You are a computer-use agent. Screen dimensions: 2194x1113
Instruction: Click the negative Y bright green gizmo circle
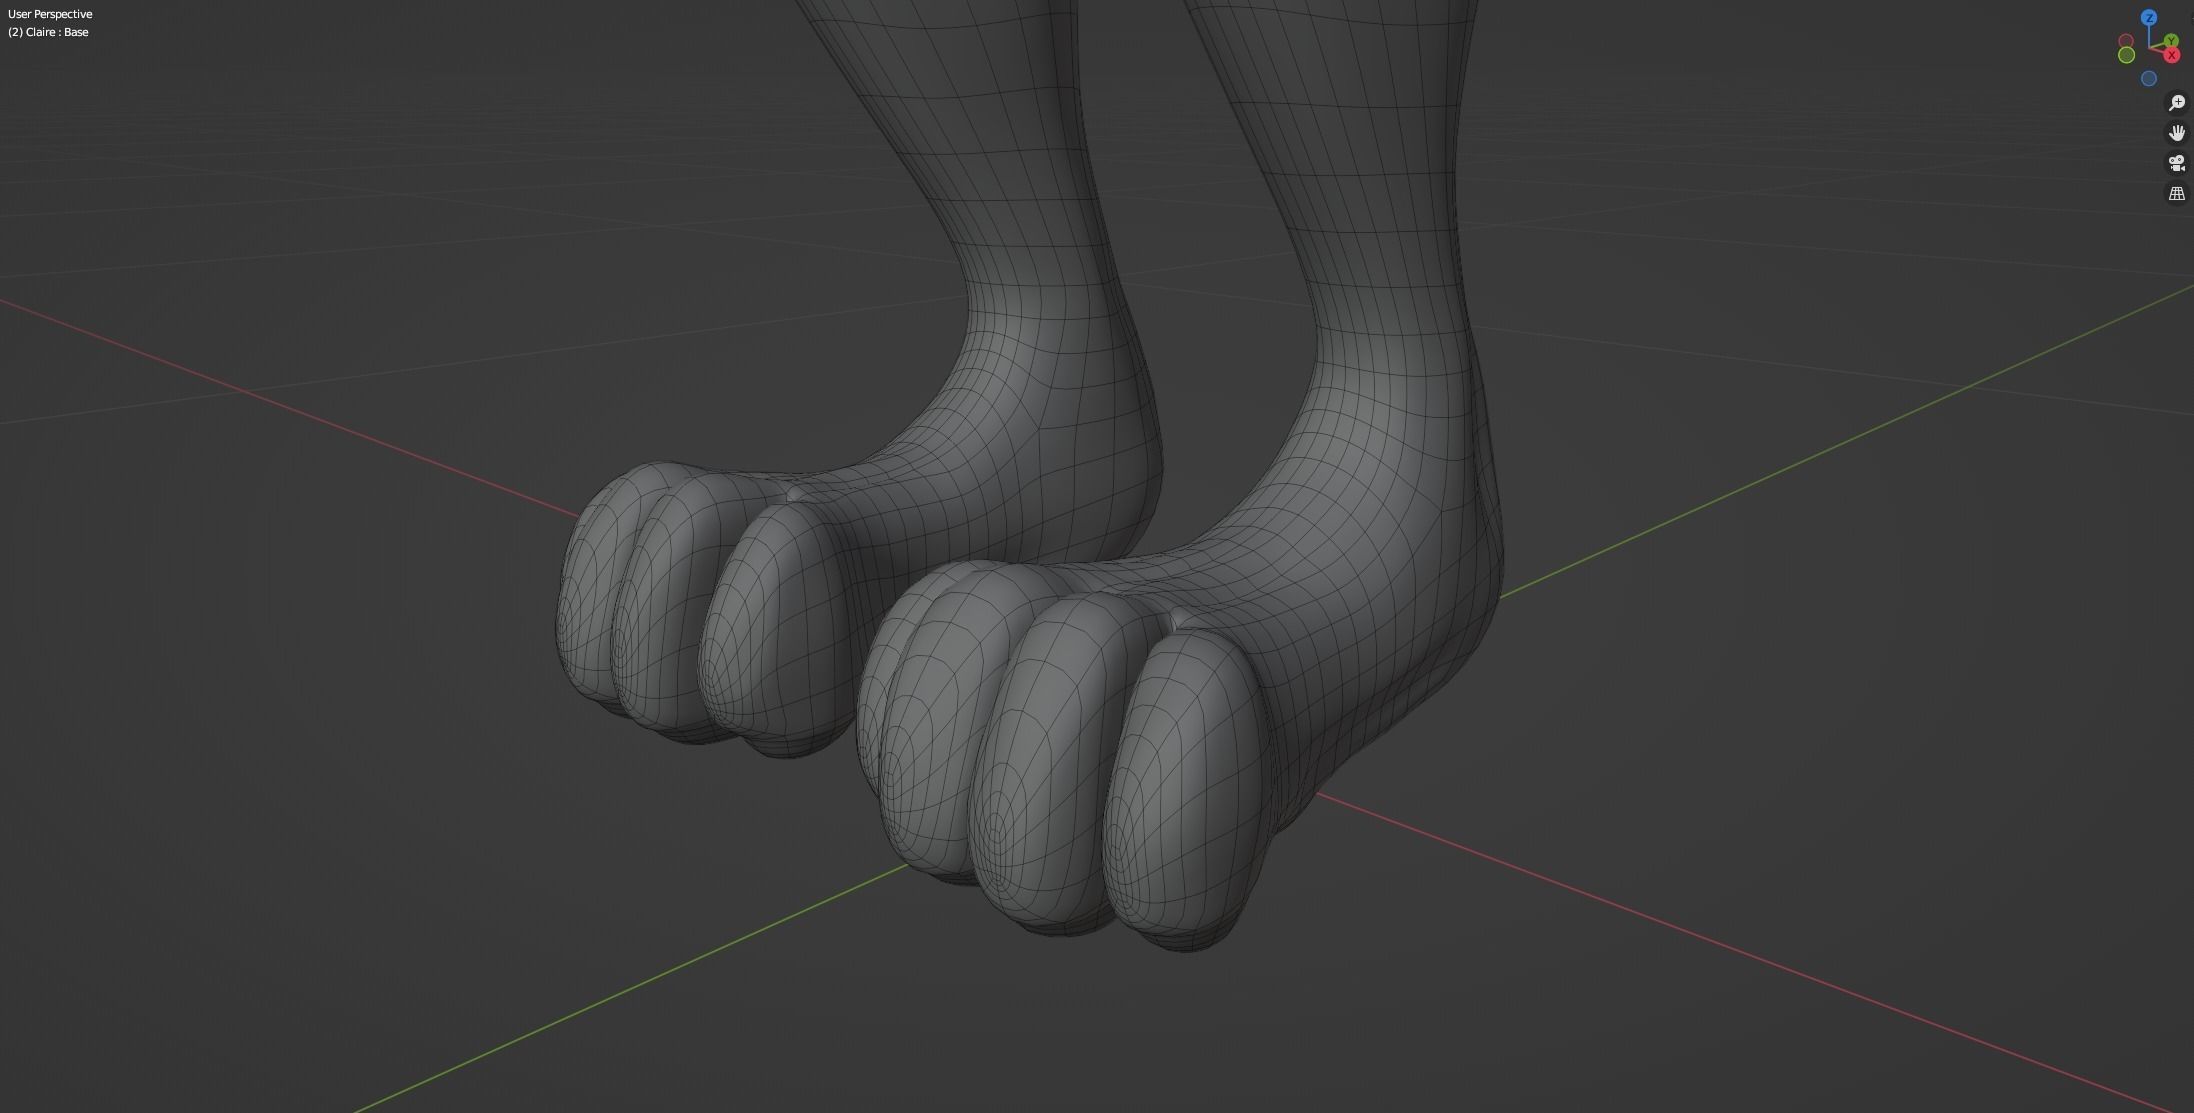[2127, 55]
